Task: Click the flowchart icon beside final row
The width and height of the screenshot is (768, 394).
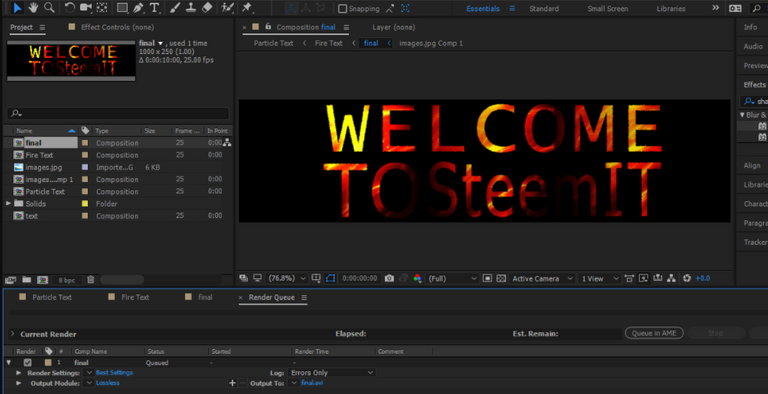Action: tap(227, 143)
